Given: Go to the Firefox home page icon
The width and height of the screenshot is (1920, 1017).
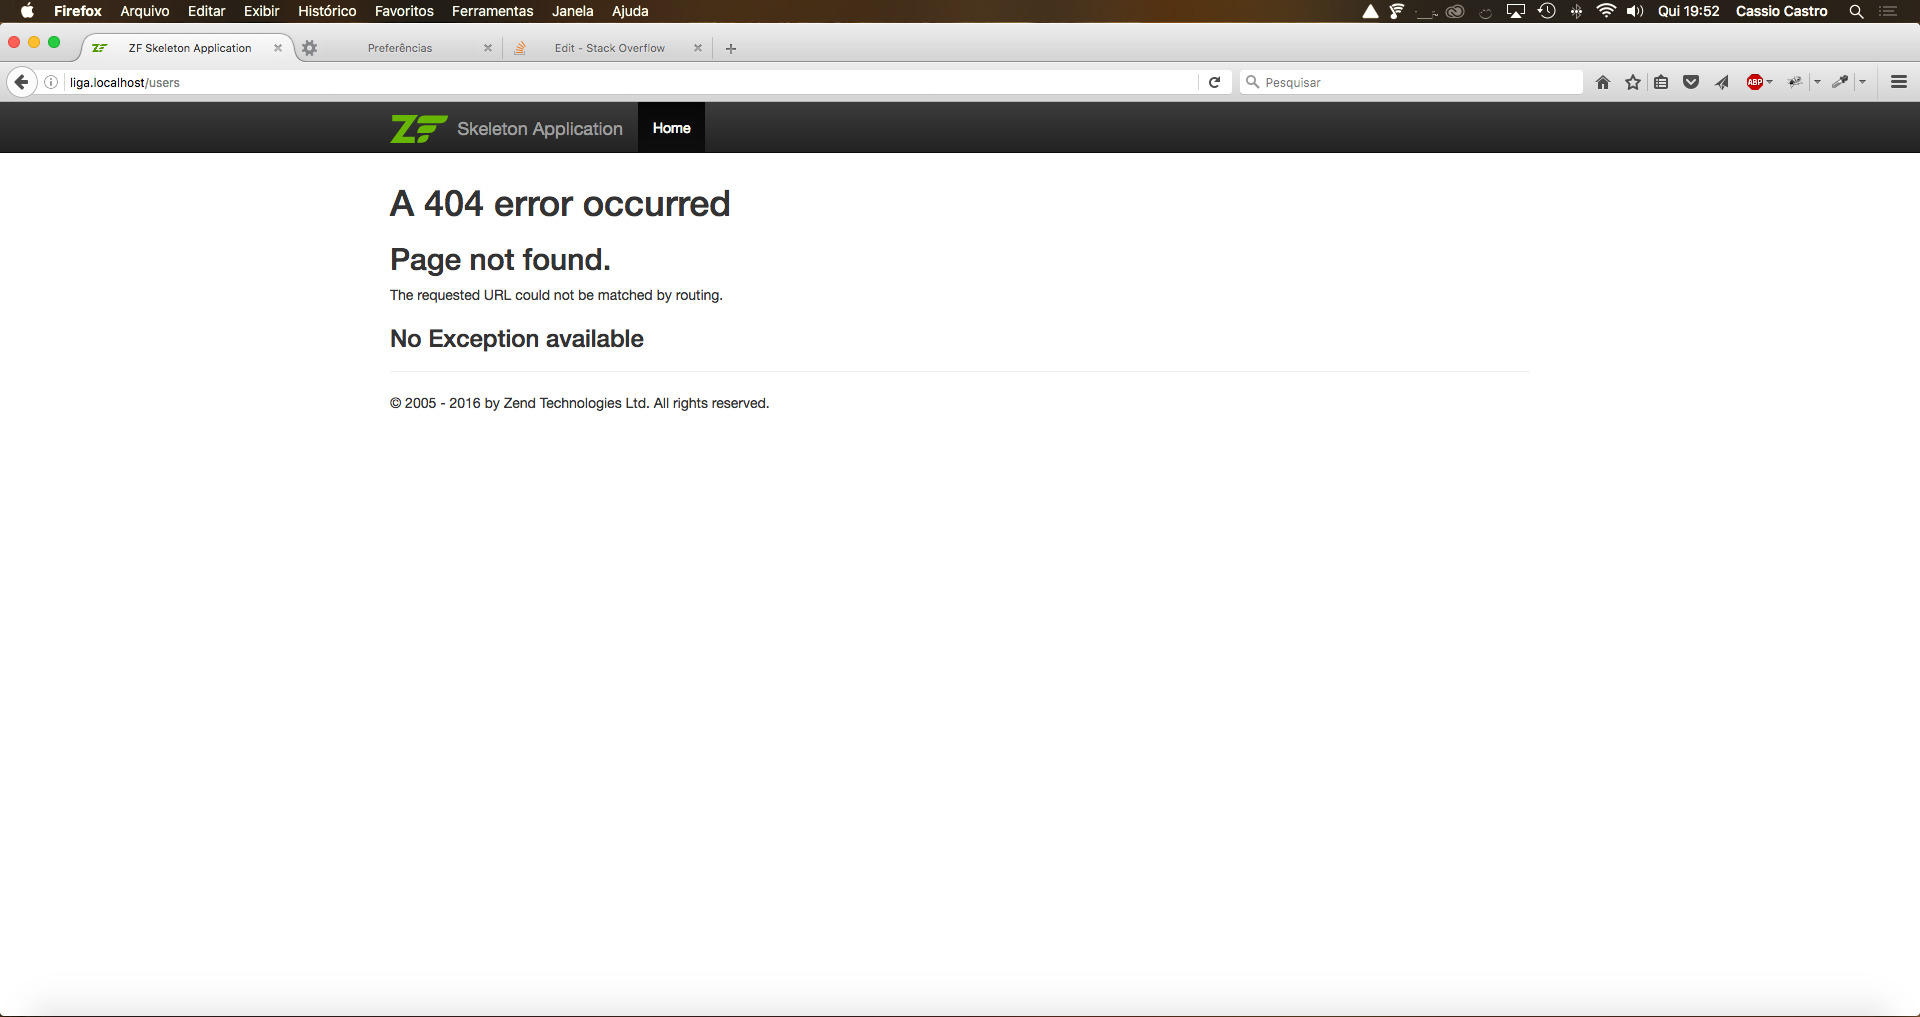Looking at the screenshot, I should click(x=1603, y=82).
